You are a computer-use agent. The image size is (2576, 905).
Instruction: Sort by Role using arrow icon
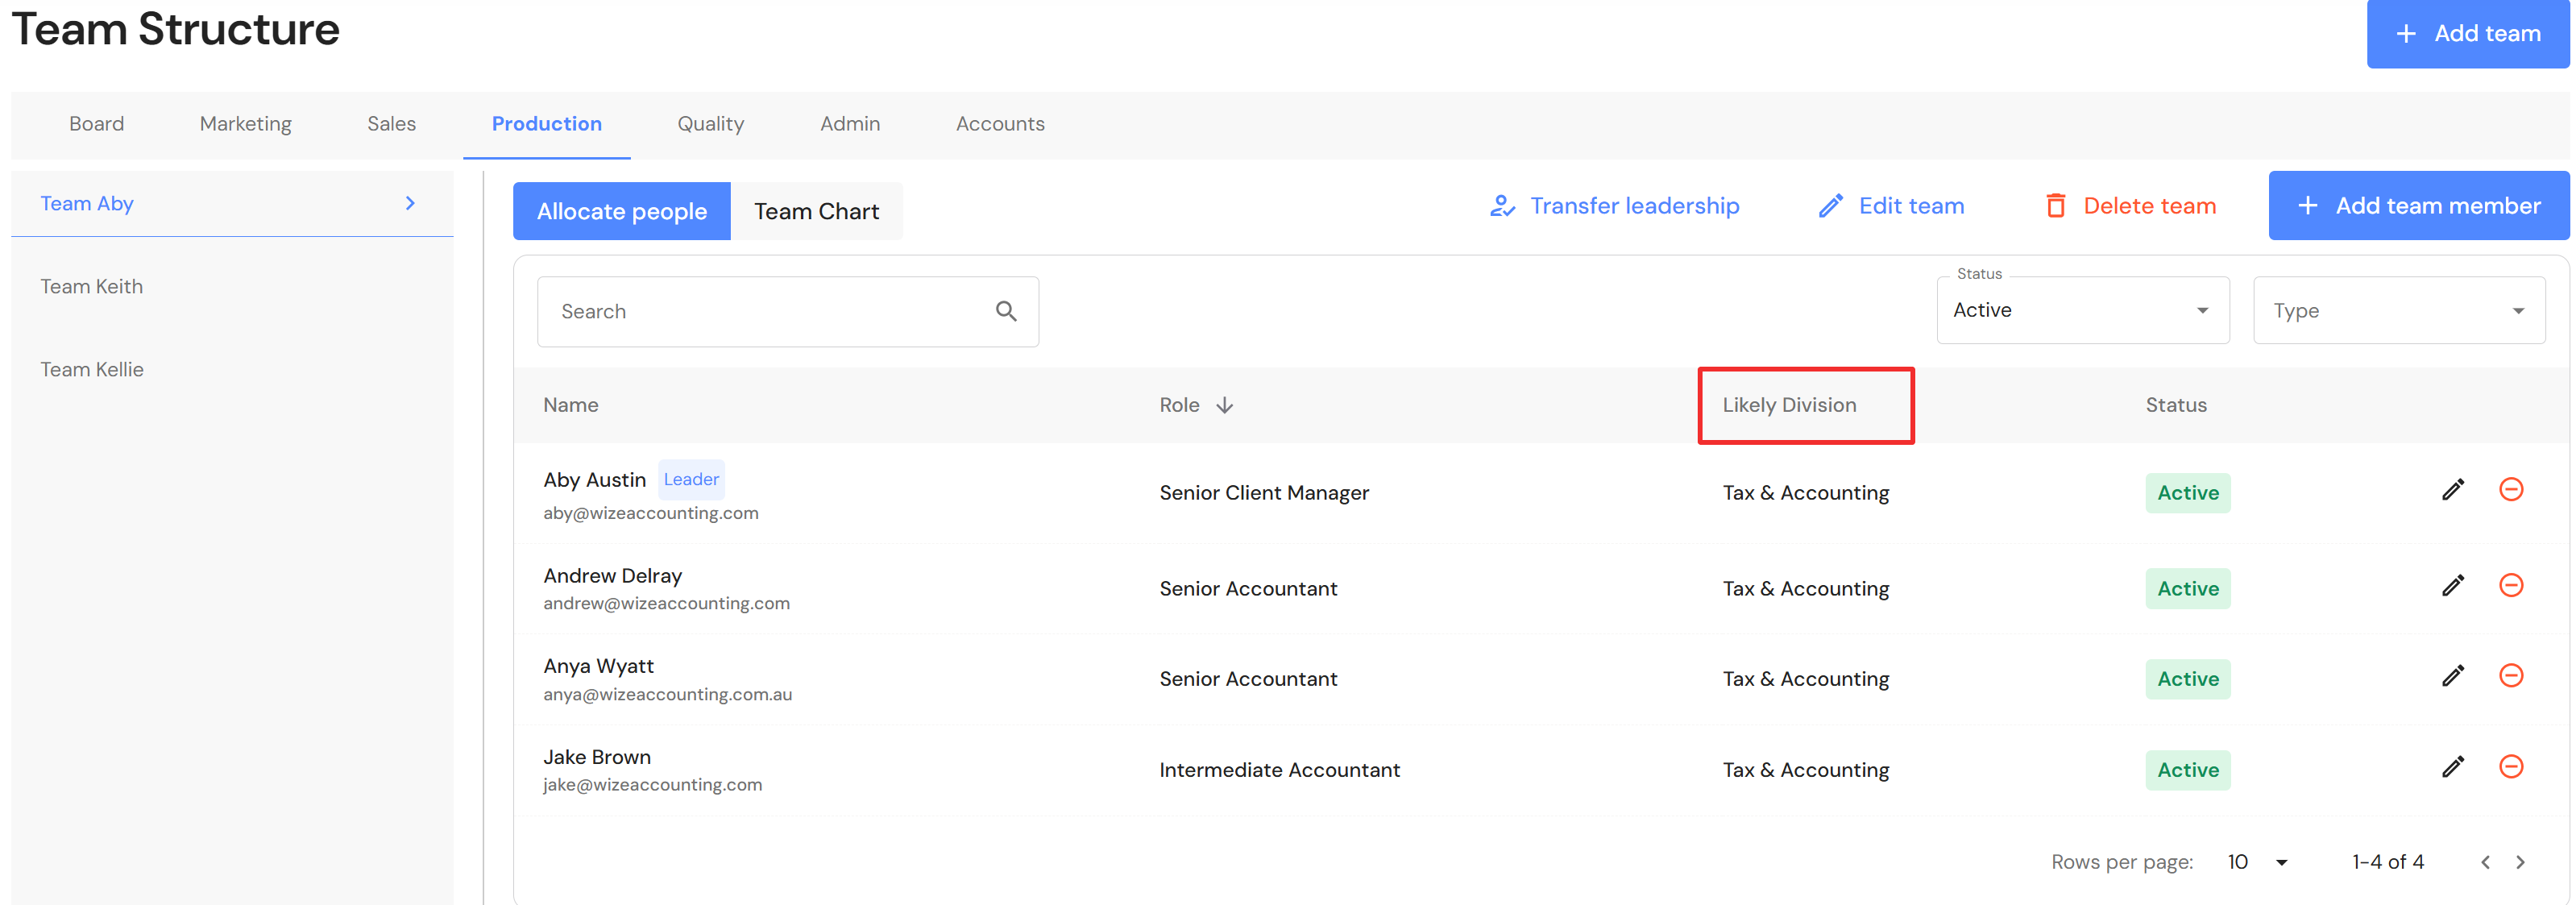1224,405
